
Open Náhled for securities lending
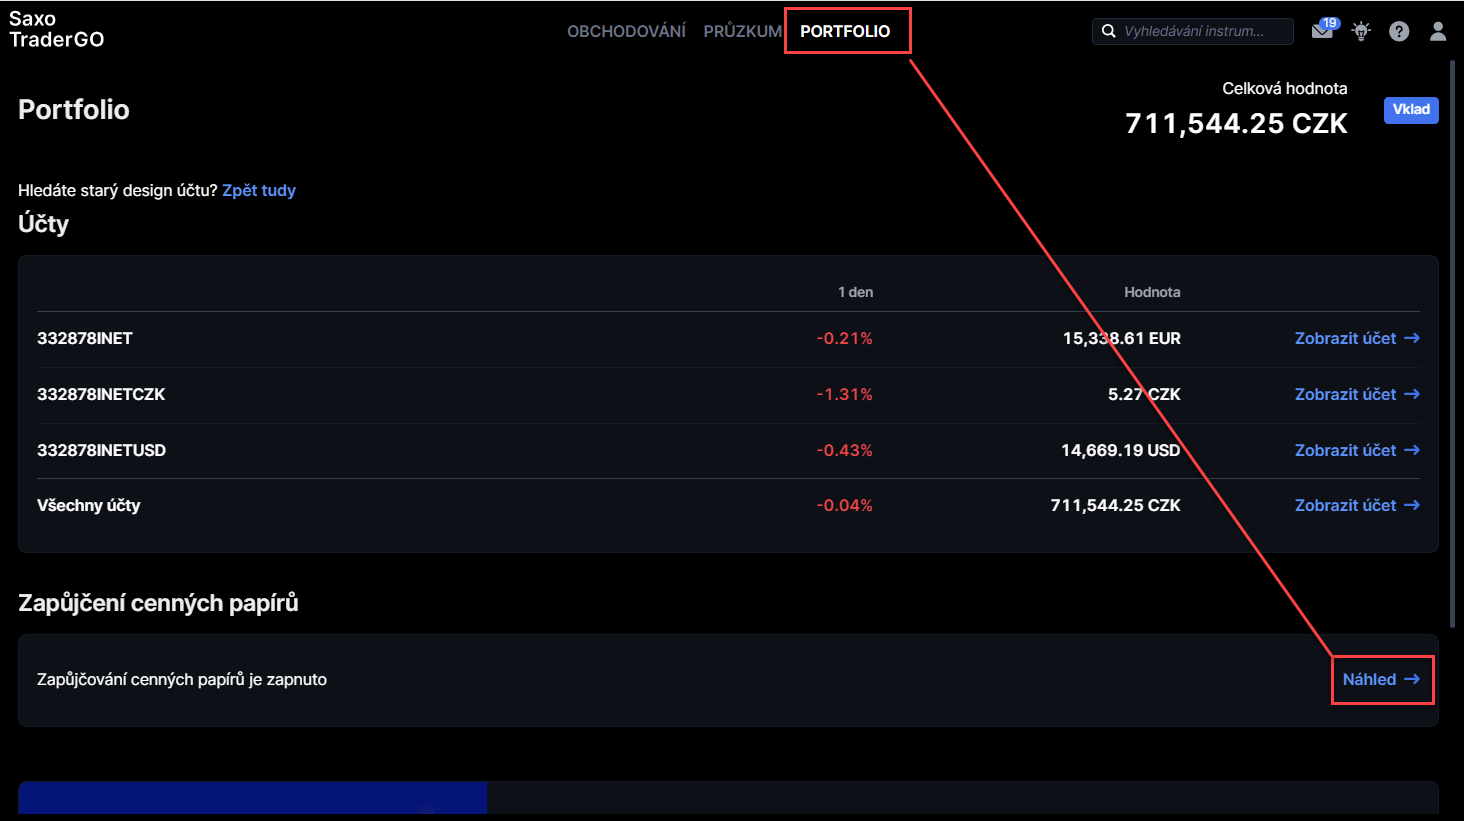click(1369, 679)
